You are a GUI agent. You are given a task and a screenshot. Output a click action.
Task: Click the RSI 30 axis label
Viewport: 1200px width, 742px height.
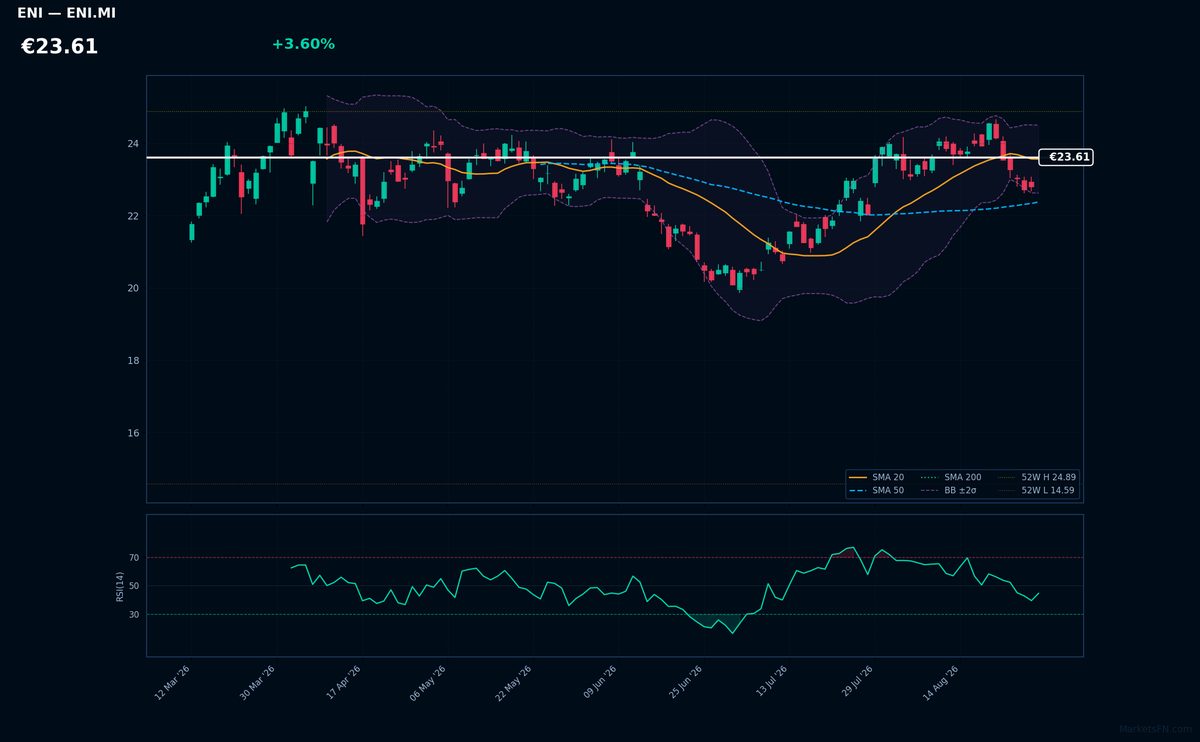(x=134, y=614)
